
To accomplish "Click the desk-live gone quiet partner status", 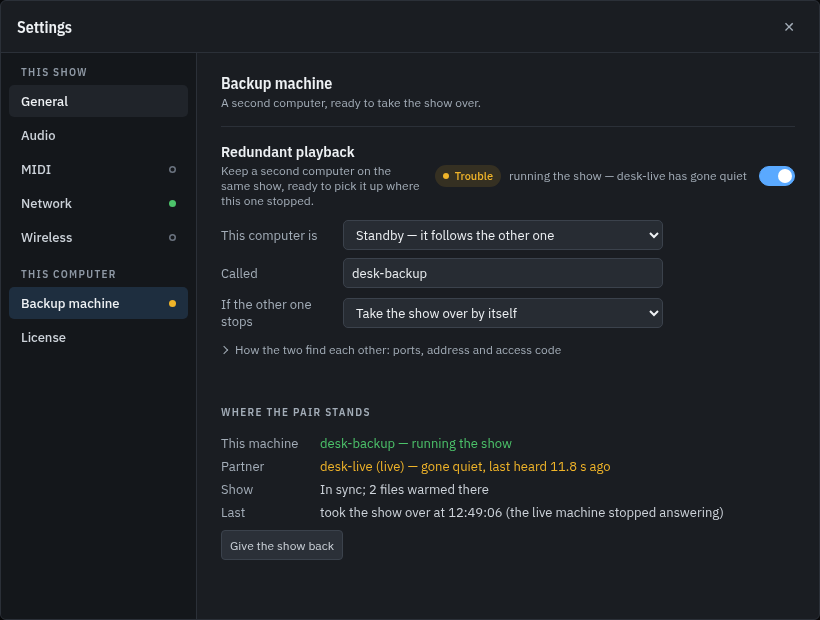I will point(465,466).
